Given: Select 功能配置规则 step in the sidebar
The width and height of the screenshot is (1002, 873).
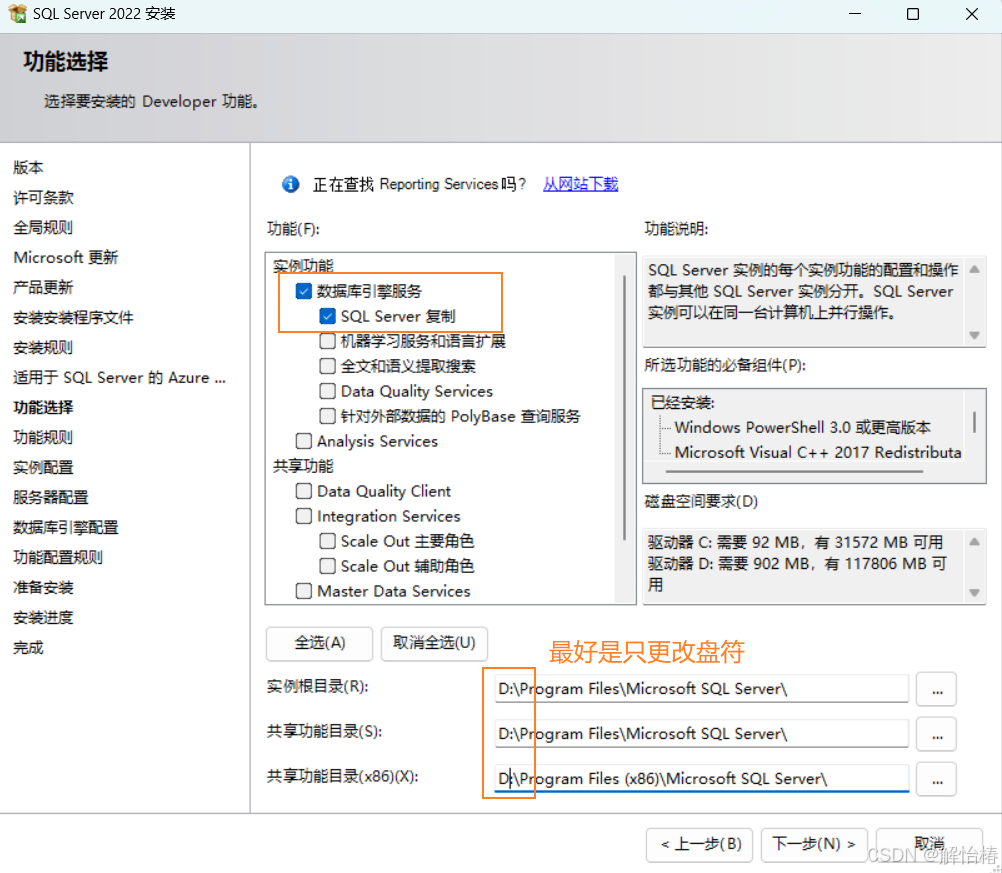Looking at the screenshot, I should (x=58, y=558).
